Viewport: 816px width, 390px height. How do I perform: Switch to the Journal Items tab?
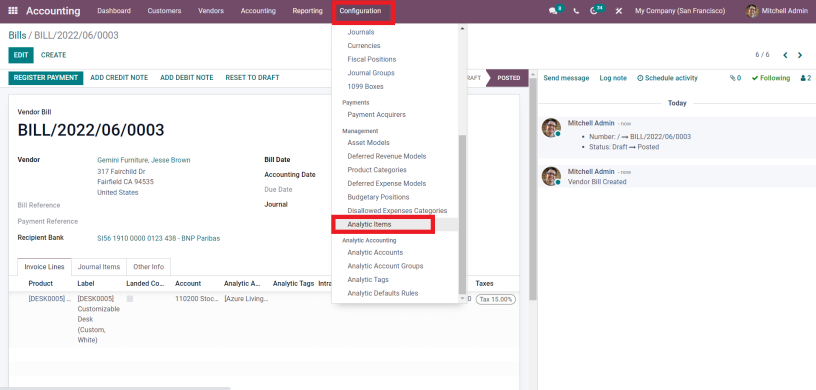click(99, 267)
